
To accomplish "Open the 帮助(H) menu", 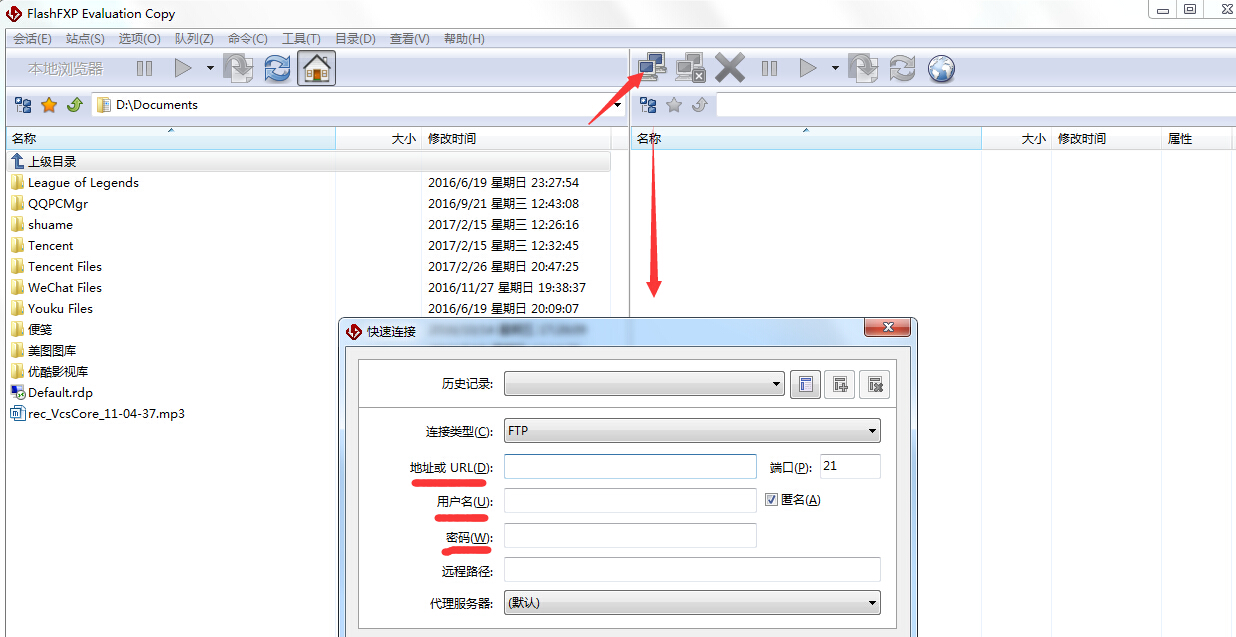I will 463,39.
